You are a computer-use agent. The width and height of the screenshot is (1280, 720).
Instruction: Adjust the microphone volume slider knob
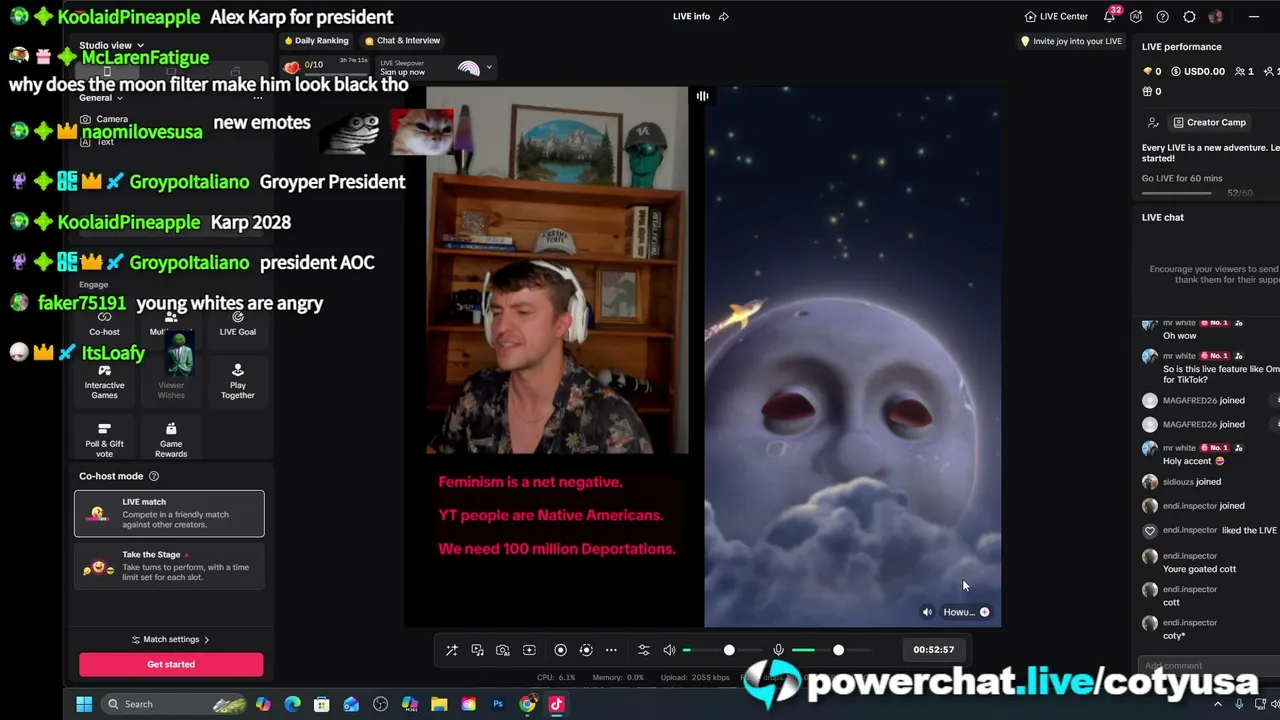(838, 650)
